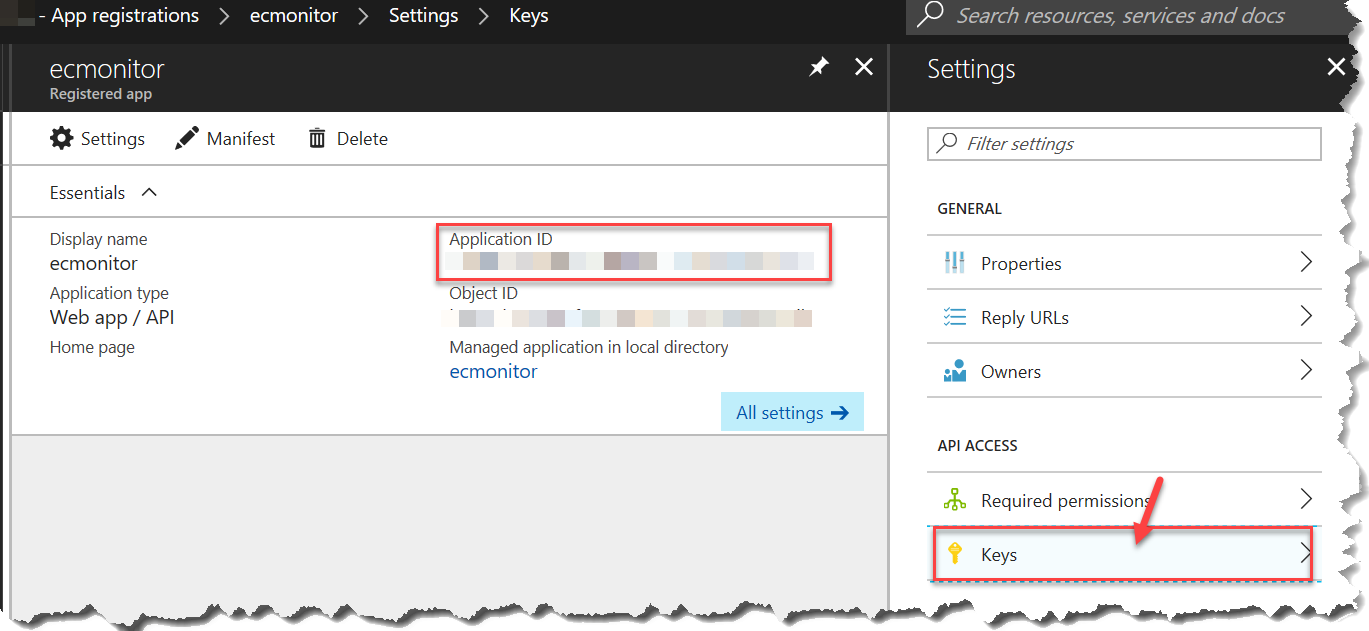Click the ecmonitor display name value

point(94,264)
